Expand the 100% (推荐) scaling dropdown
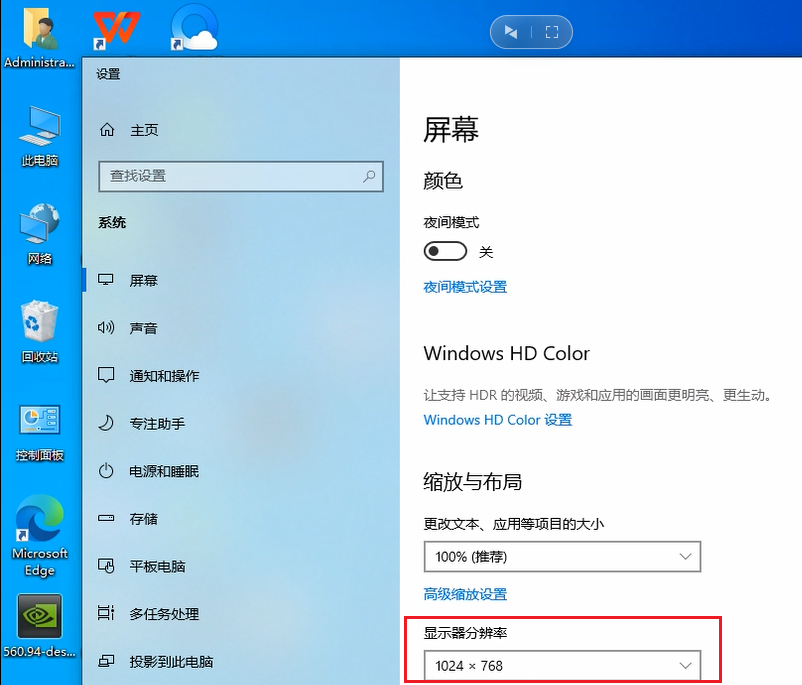Viewport: 802px width, 685px height. (x=562, y=557)
